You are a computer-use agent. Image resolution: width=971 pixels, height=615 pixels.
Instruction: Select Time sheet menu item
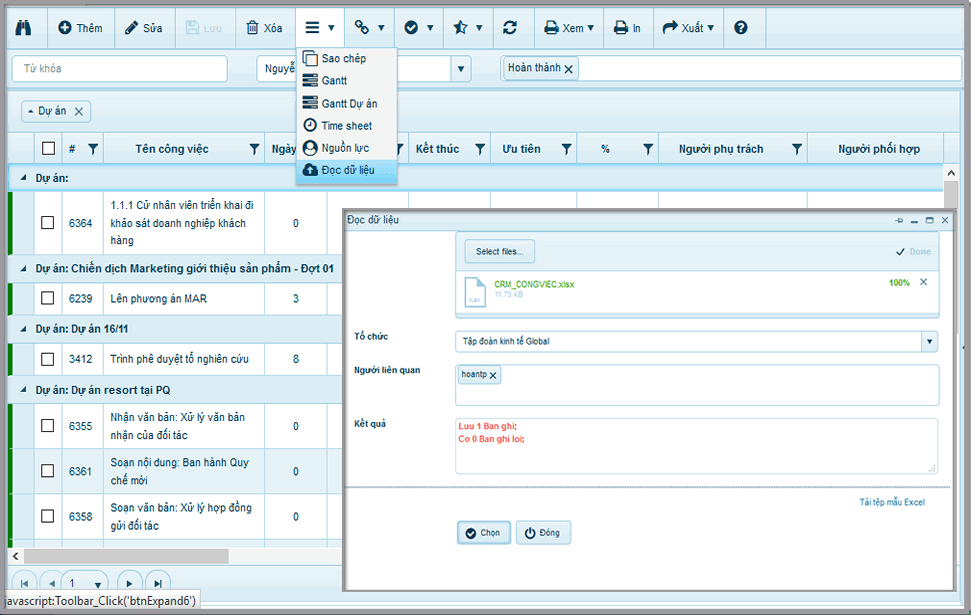coord(346,126)
